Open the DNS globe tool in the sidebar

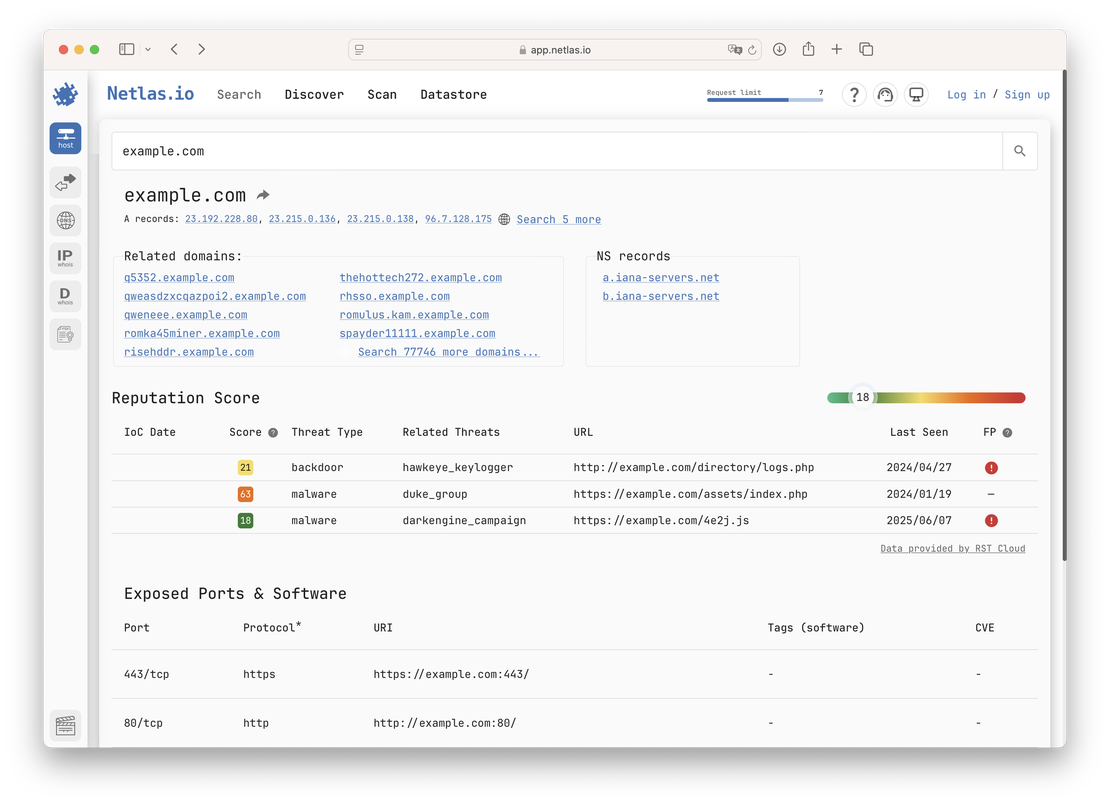click(x=64, y=219)
